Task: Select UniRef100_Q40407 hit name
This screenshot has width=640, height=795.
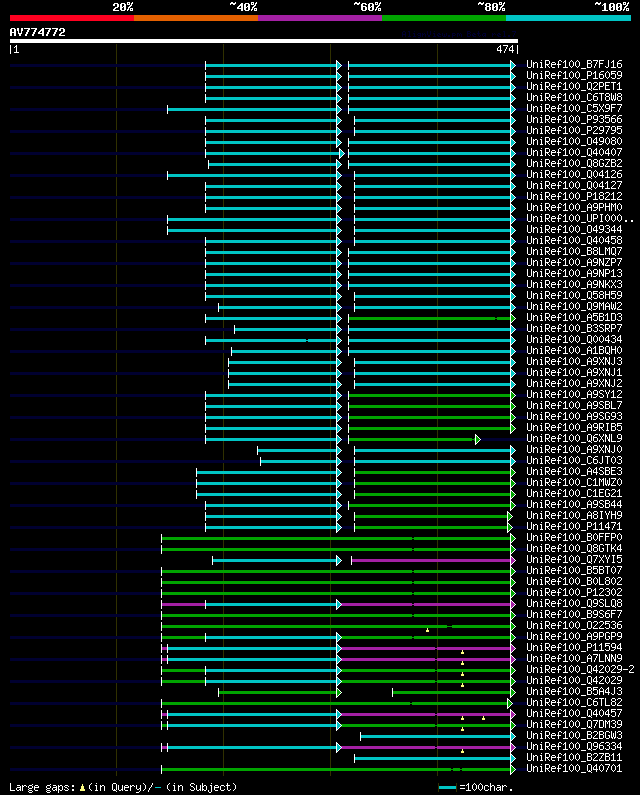Action: click(574, 153)
